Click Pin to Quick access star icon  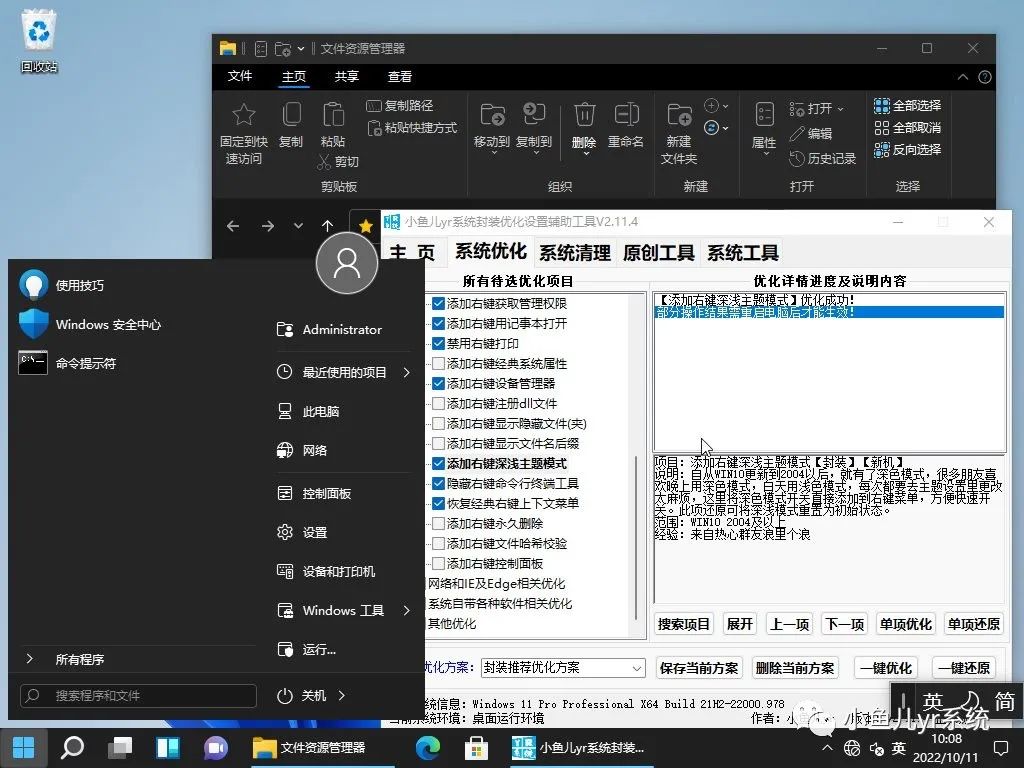(244, 115)
